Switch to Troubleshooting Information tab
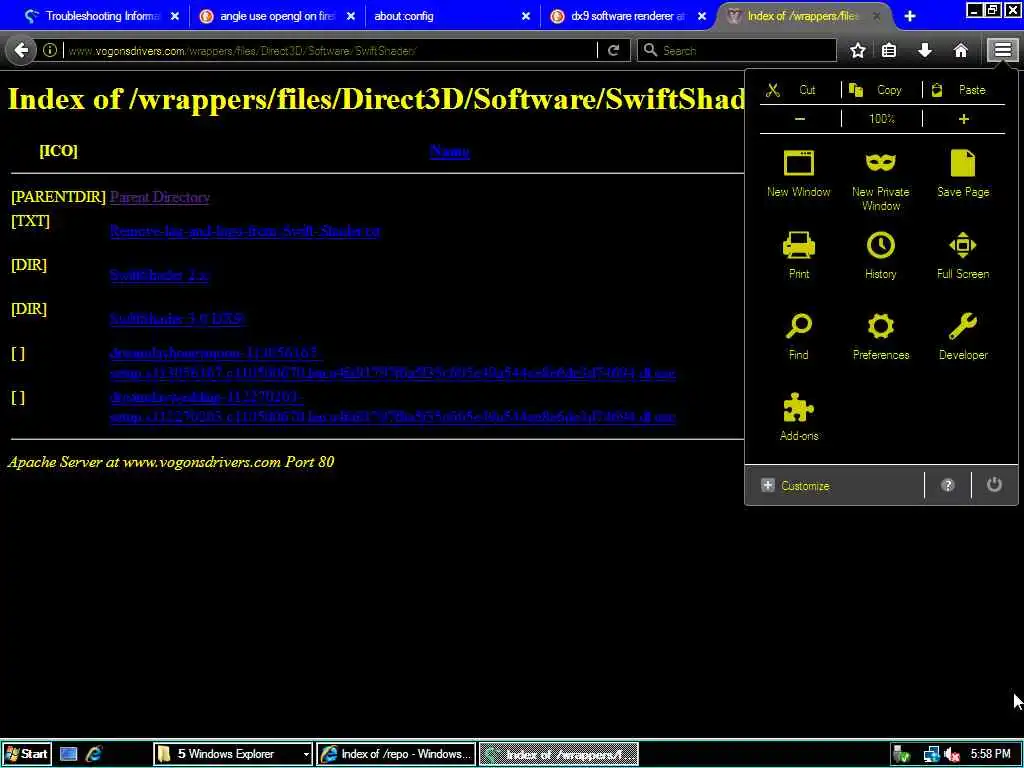The width and height of the screenshot is (1024, 768). [95, 16]
